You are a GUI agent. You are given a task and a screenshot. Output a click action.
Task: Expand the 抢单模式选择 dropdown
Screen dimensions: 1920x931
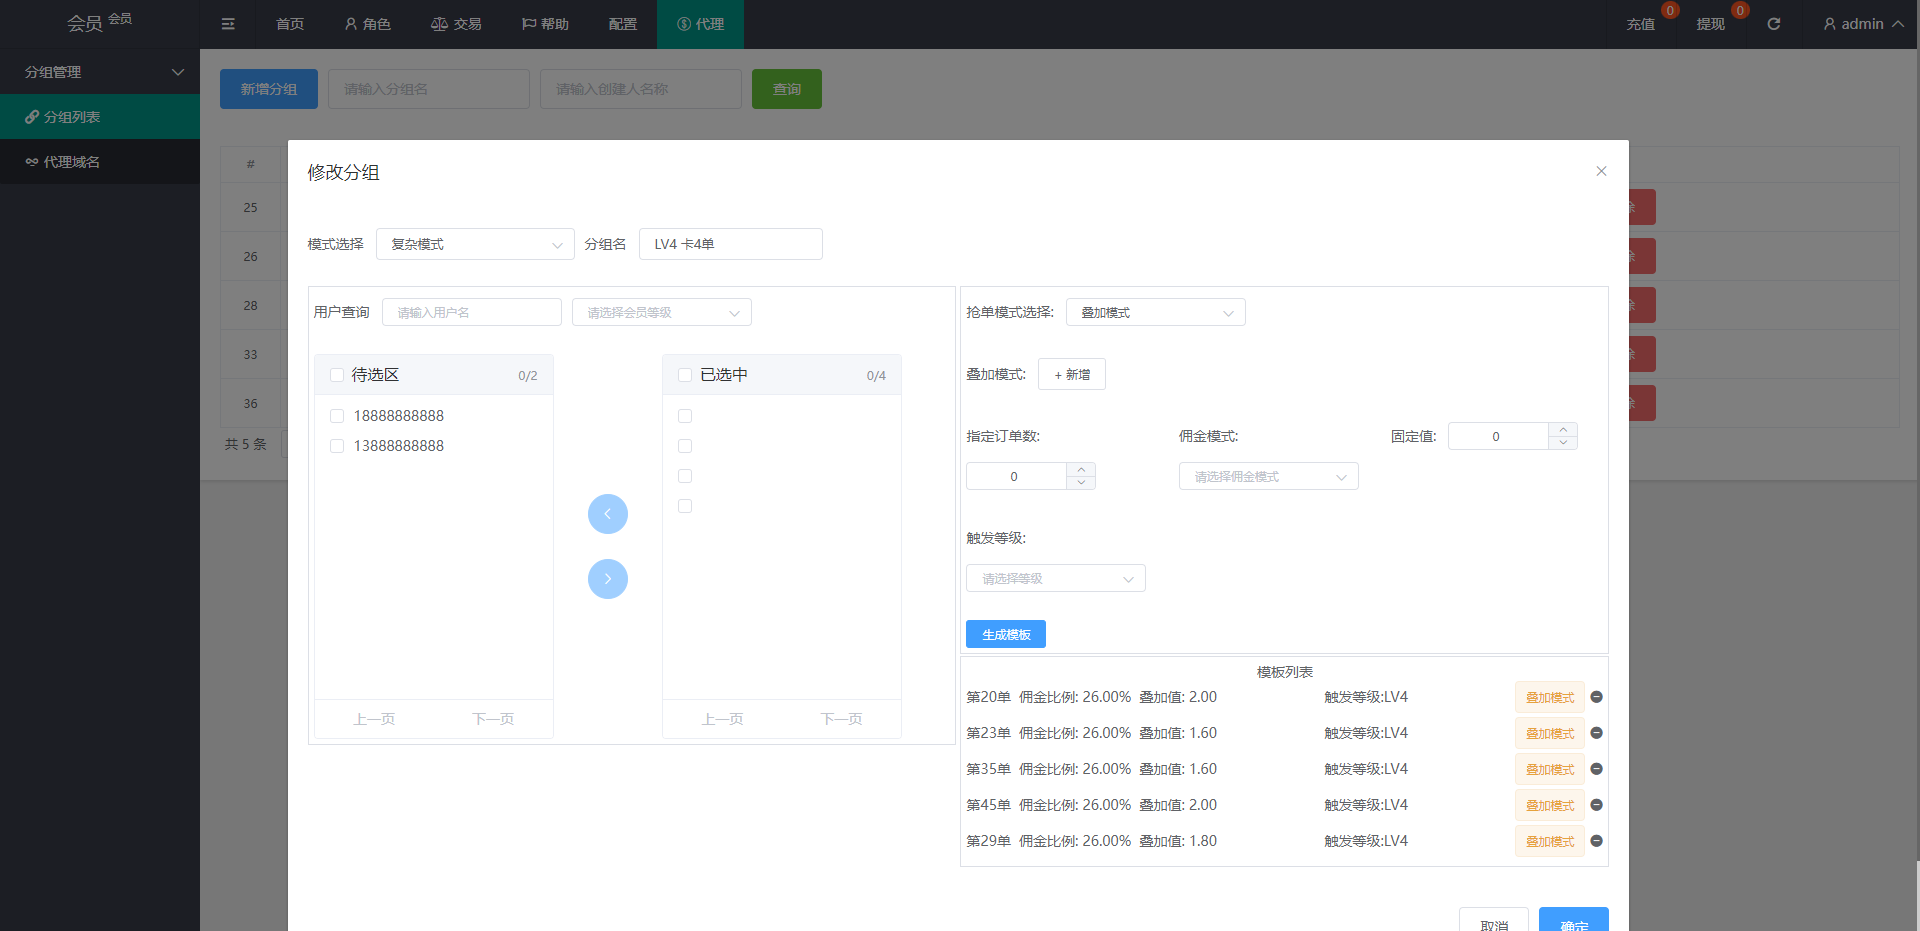1155,313
